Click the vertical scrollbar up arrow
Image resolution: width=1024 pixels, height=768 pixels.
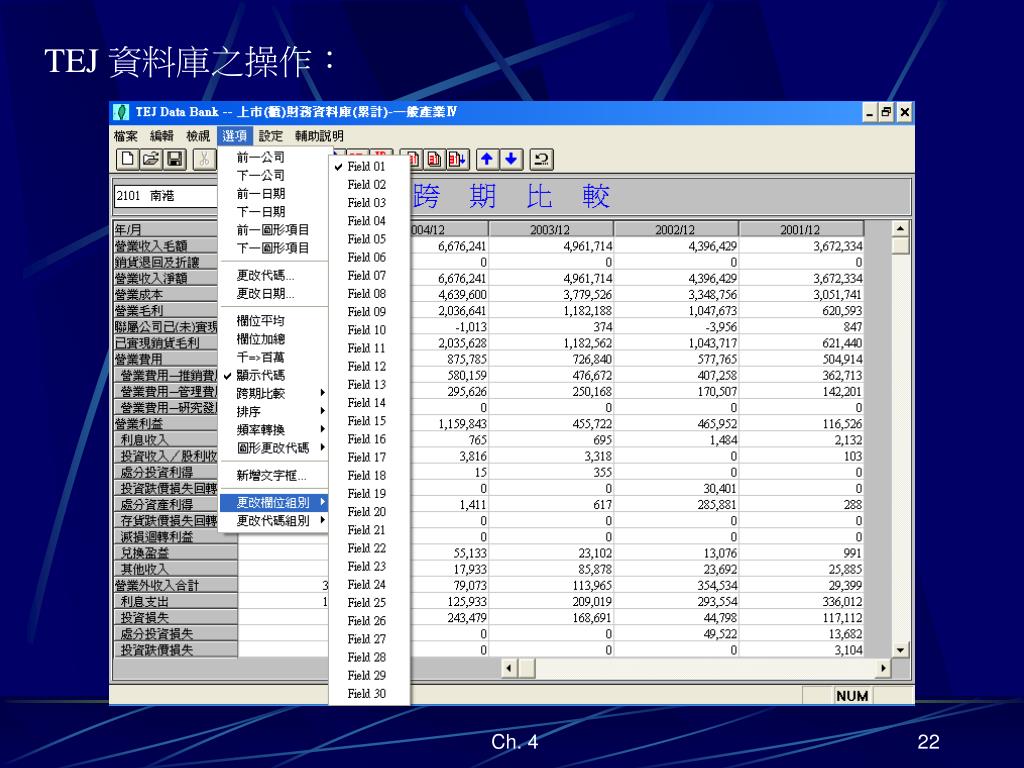[x=901, y=229]
